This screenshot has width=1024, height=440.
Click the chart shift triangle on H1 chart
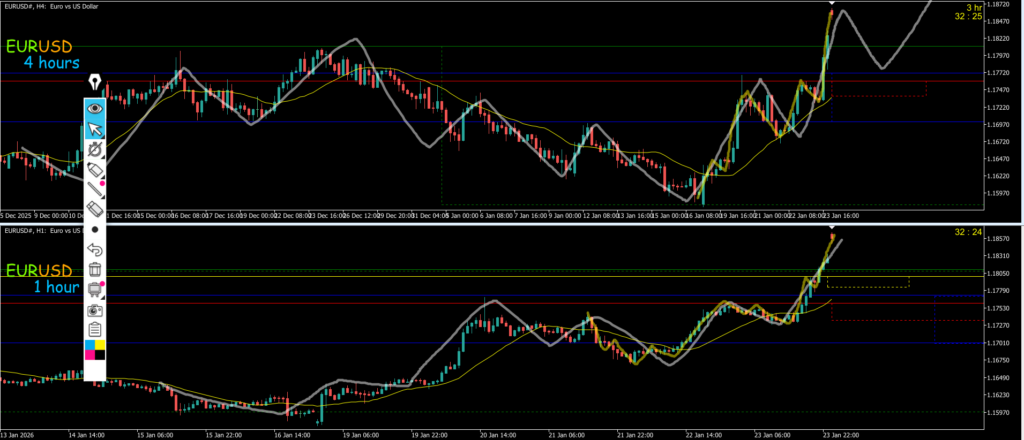pos(830,229)
